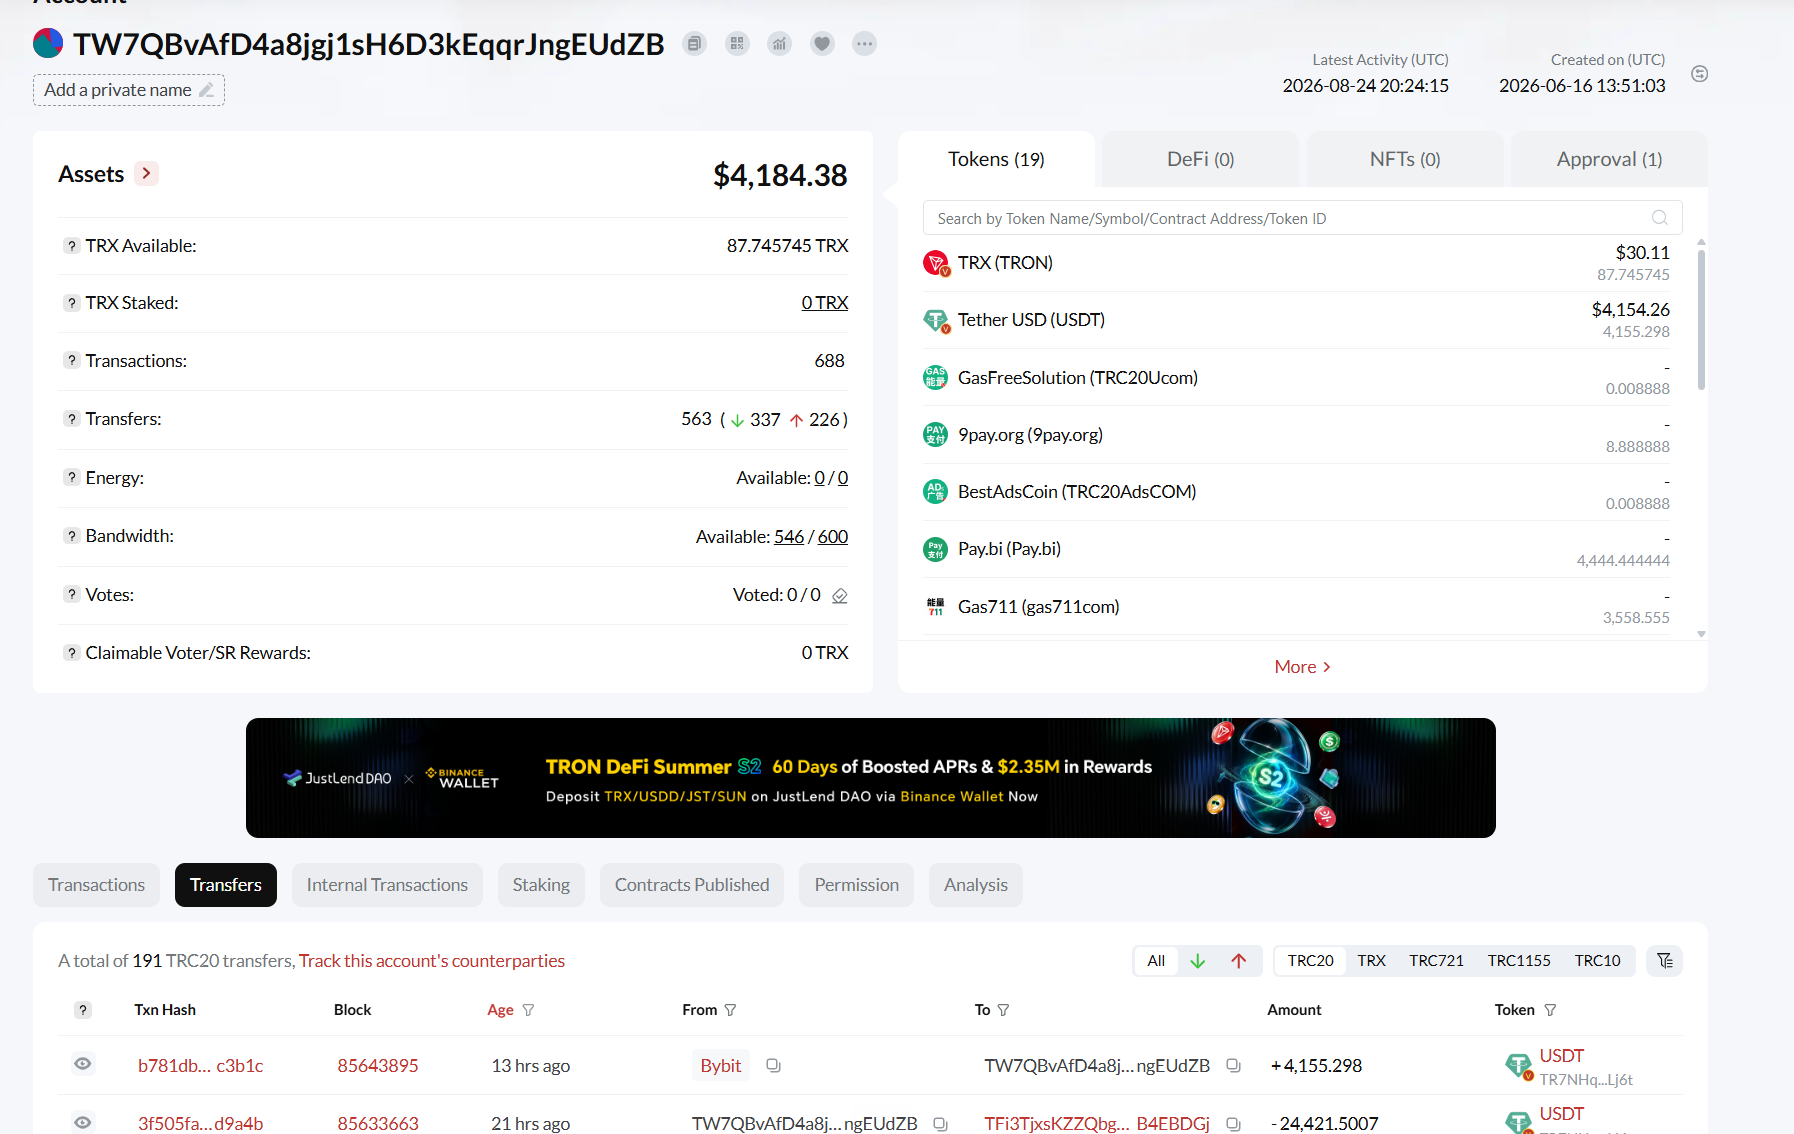Image resolution: width=1794 pixels, height=1134 pixels.
Task: Copy the Bybit sender address
Action: (773, 1066)
